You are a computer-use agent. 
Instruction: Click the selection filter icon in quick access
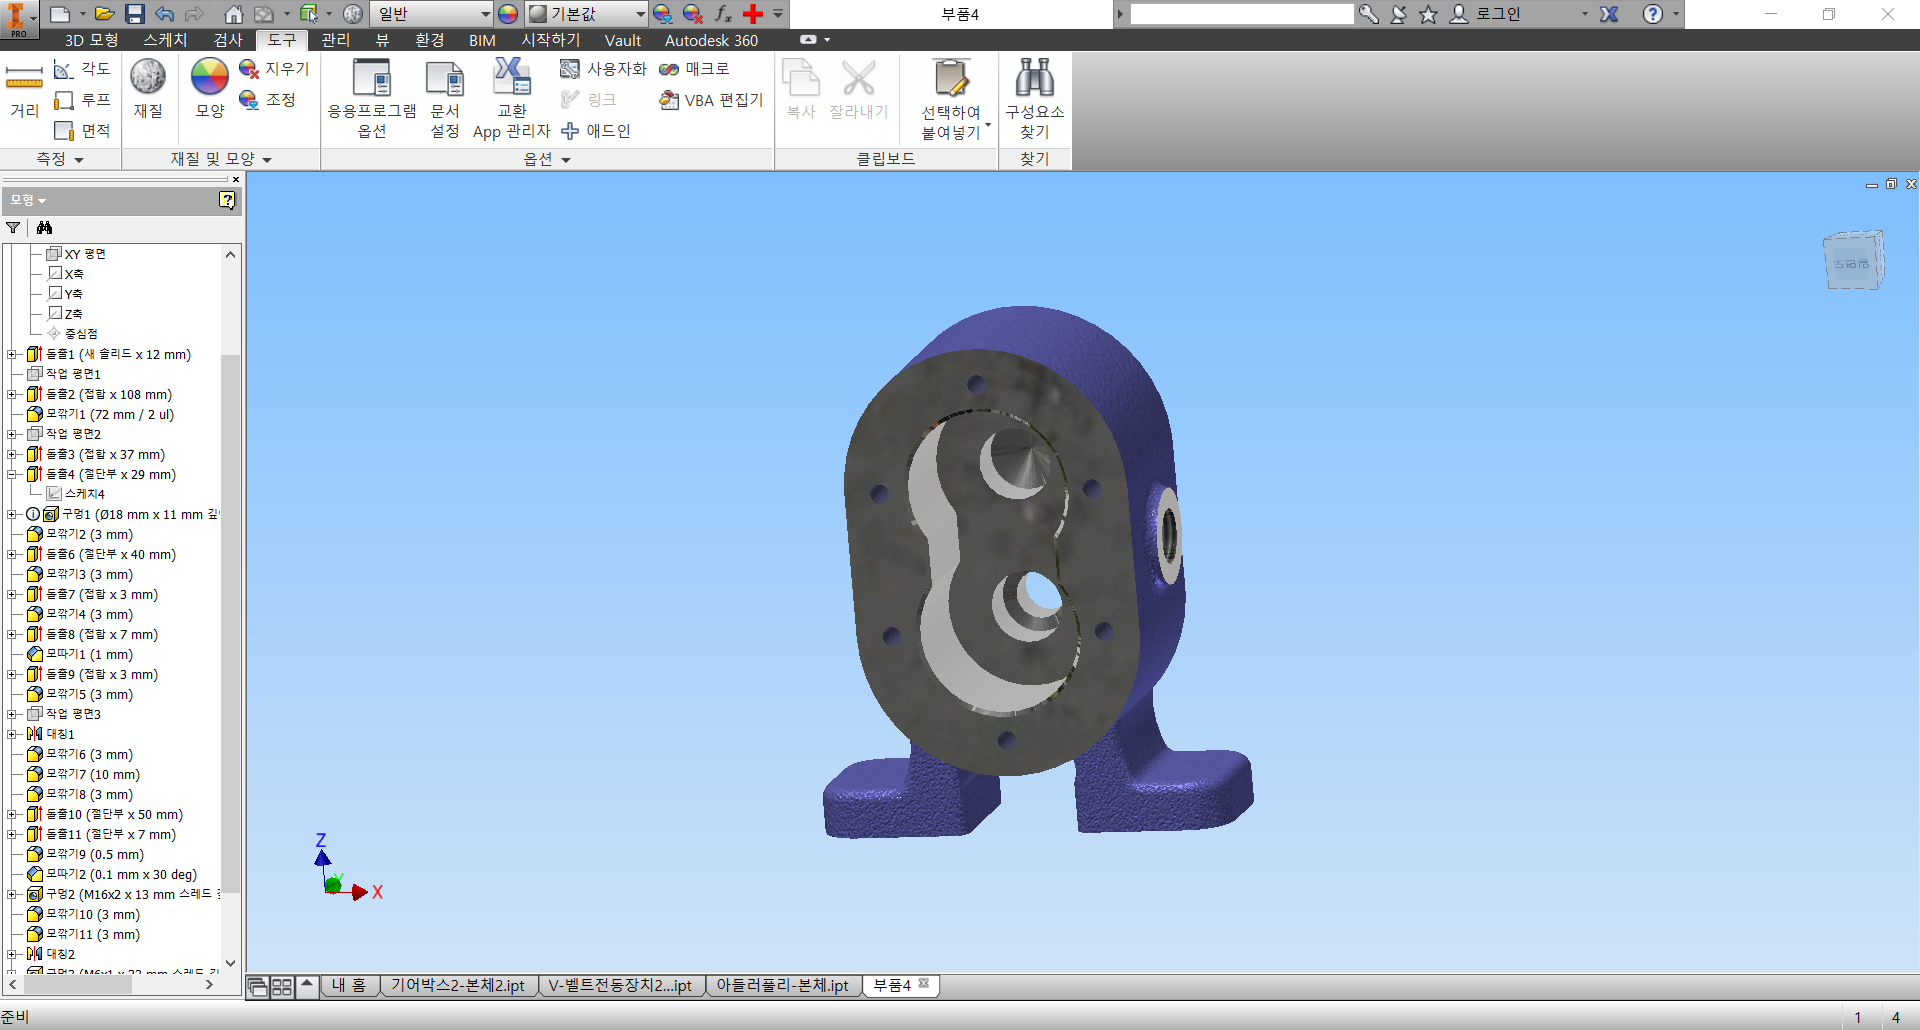pos(309,14)
